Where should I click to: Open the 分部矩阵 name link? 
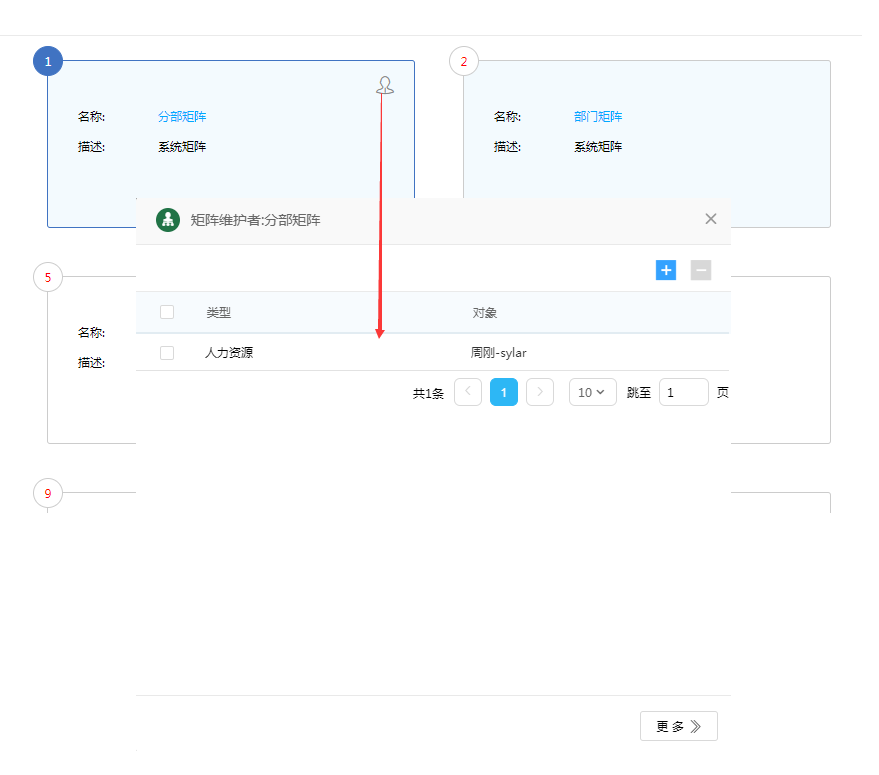pyautogui.click(x=182, y=117)
